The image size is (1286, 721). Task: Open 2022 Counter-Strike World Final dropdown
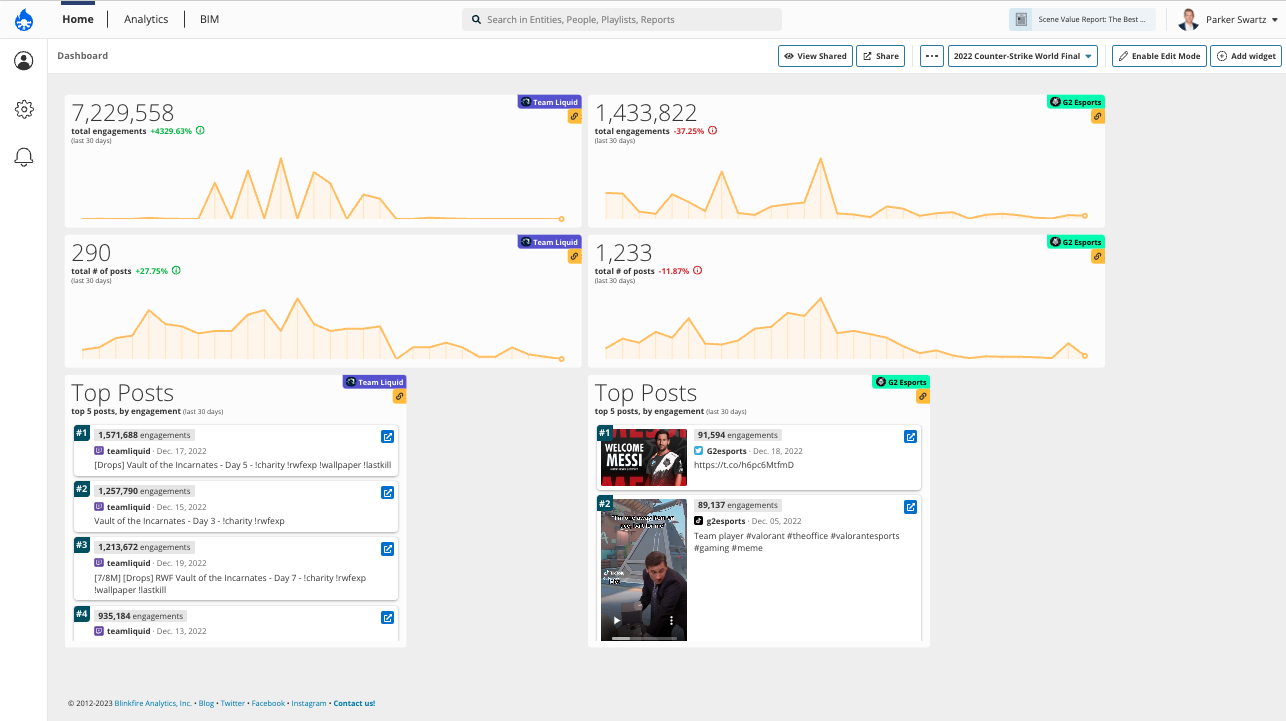point(1023,56)
